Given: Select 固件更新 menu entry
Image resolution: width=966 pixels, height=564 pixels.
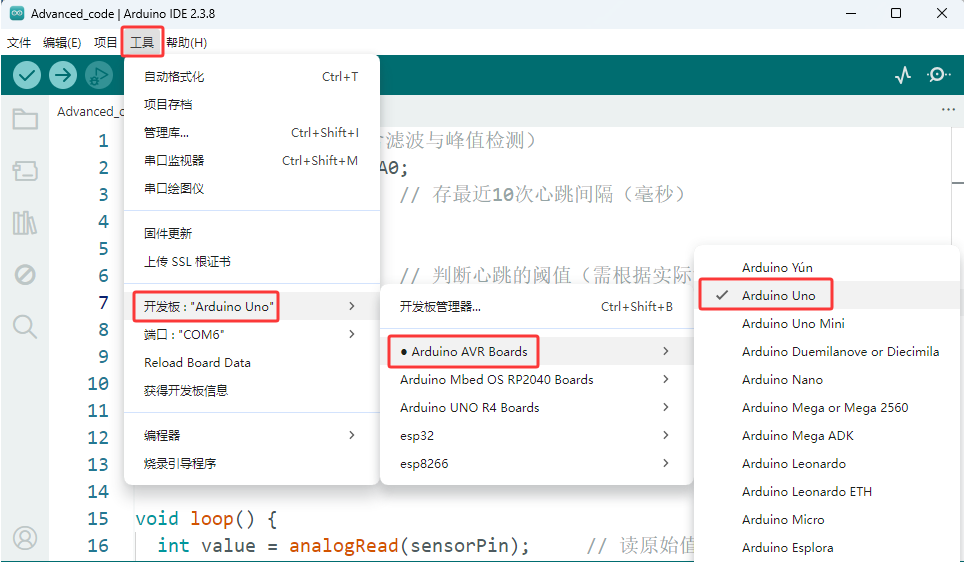Looking at the screenshot, I should pyautogui.click(x=251, y=234).
